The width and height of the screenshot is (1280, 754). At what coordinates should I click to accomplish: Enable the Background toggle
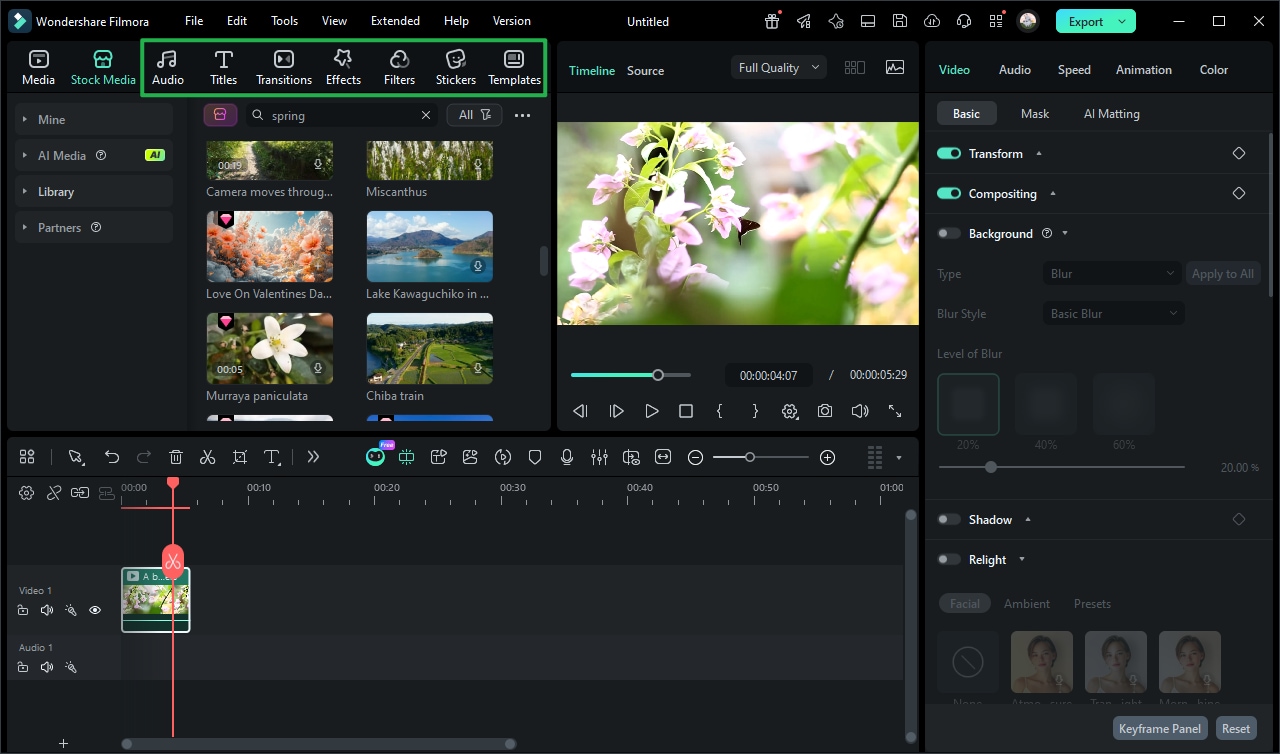949,233
